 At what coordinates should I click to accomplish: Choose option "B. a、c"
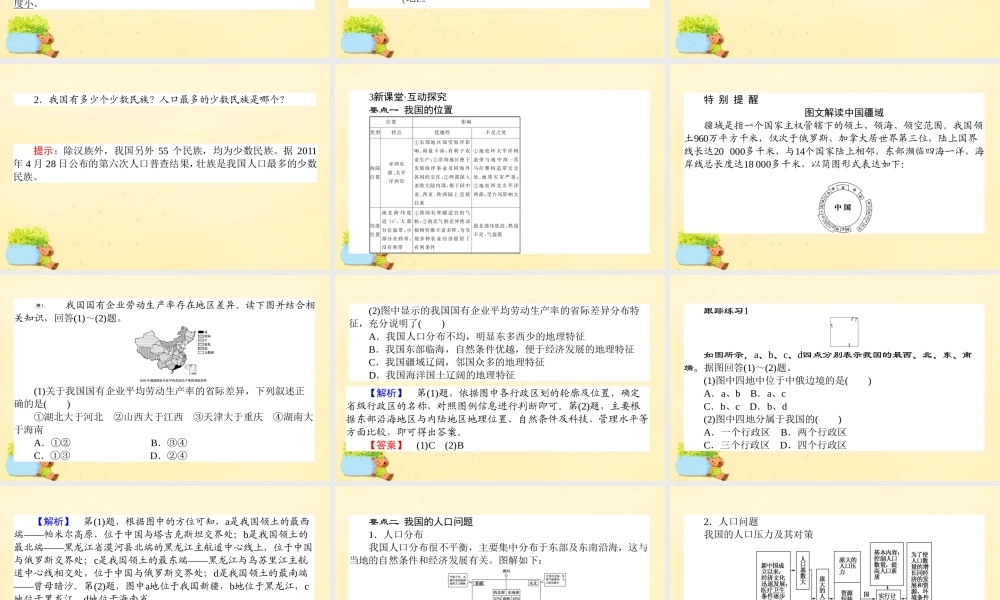[x=768, y=393]
